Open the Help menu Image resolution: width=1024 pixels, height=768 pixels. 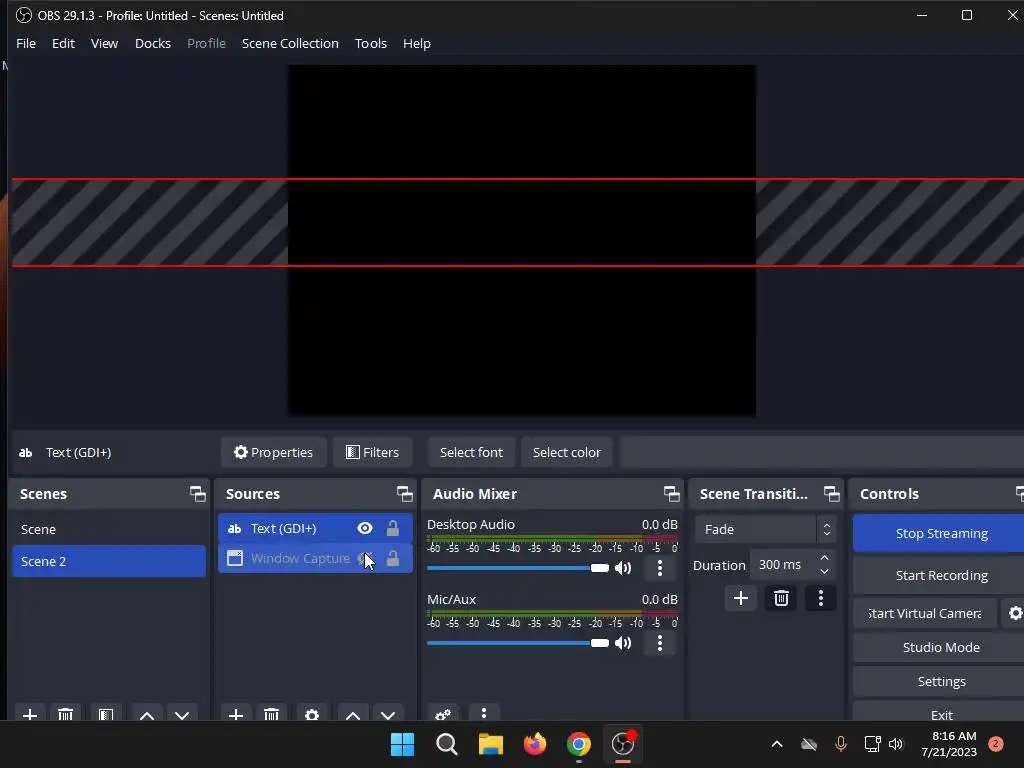[x=417, y=43]
